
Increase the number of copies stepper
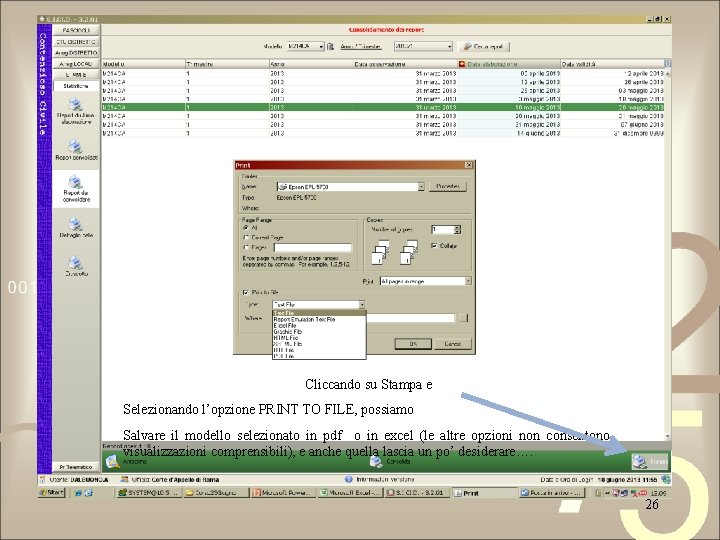tap(457, 227)
